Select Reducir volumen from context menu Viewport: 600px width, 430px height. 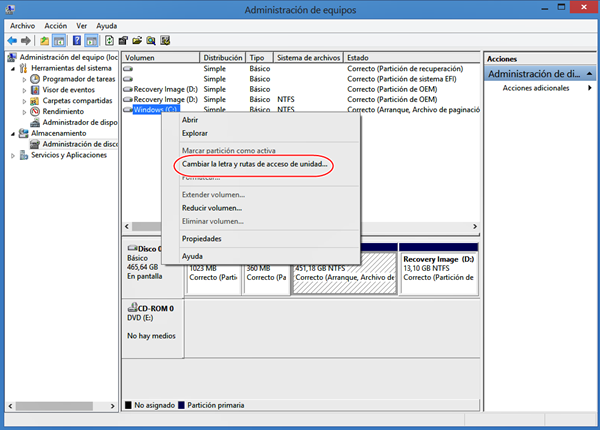point(211,208)
